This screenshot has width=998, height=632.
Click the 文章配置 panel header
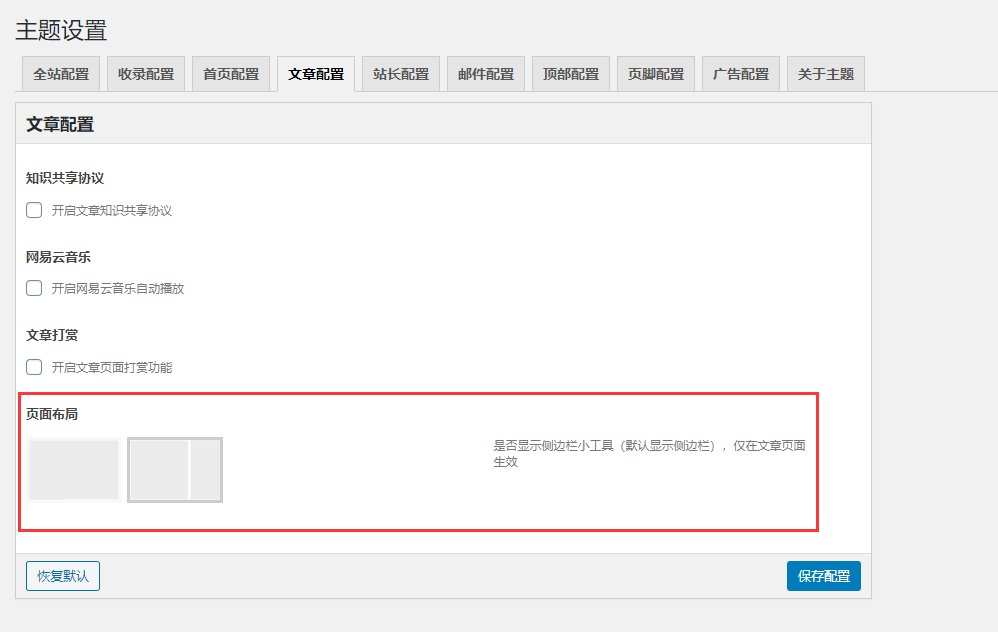[50, 122]
